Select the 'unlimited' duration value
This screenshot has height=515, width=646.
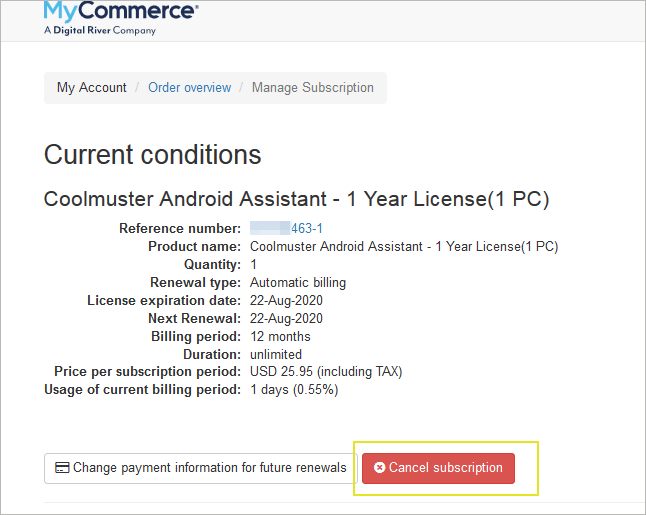(x=276, y=354)
